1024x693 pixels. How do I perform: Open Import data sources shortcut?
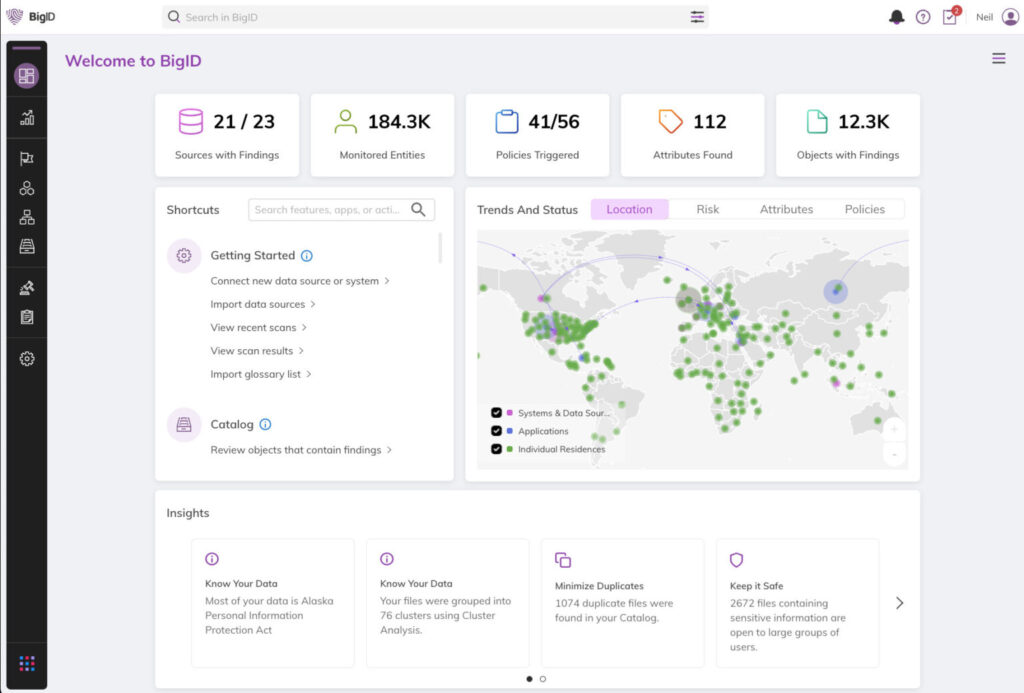263,304
